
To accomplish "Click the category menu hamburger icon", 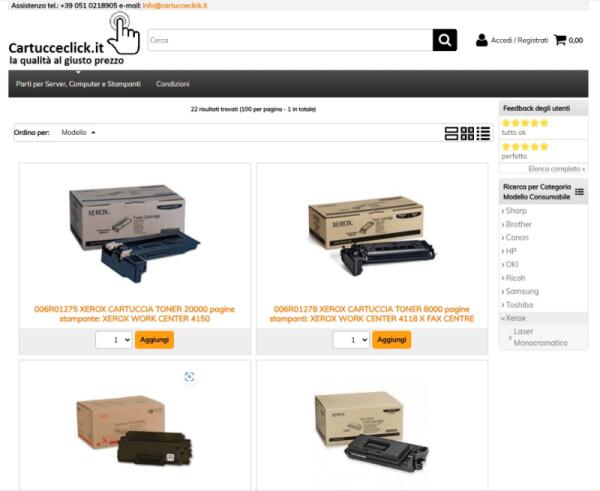I will click(x=579, y=192).
